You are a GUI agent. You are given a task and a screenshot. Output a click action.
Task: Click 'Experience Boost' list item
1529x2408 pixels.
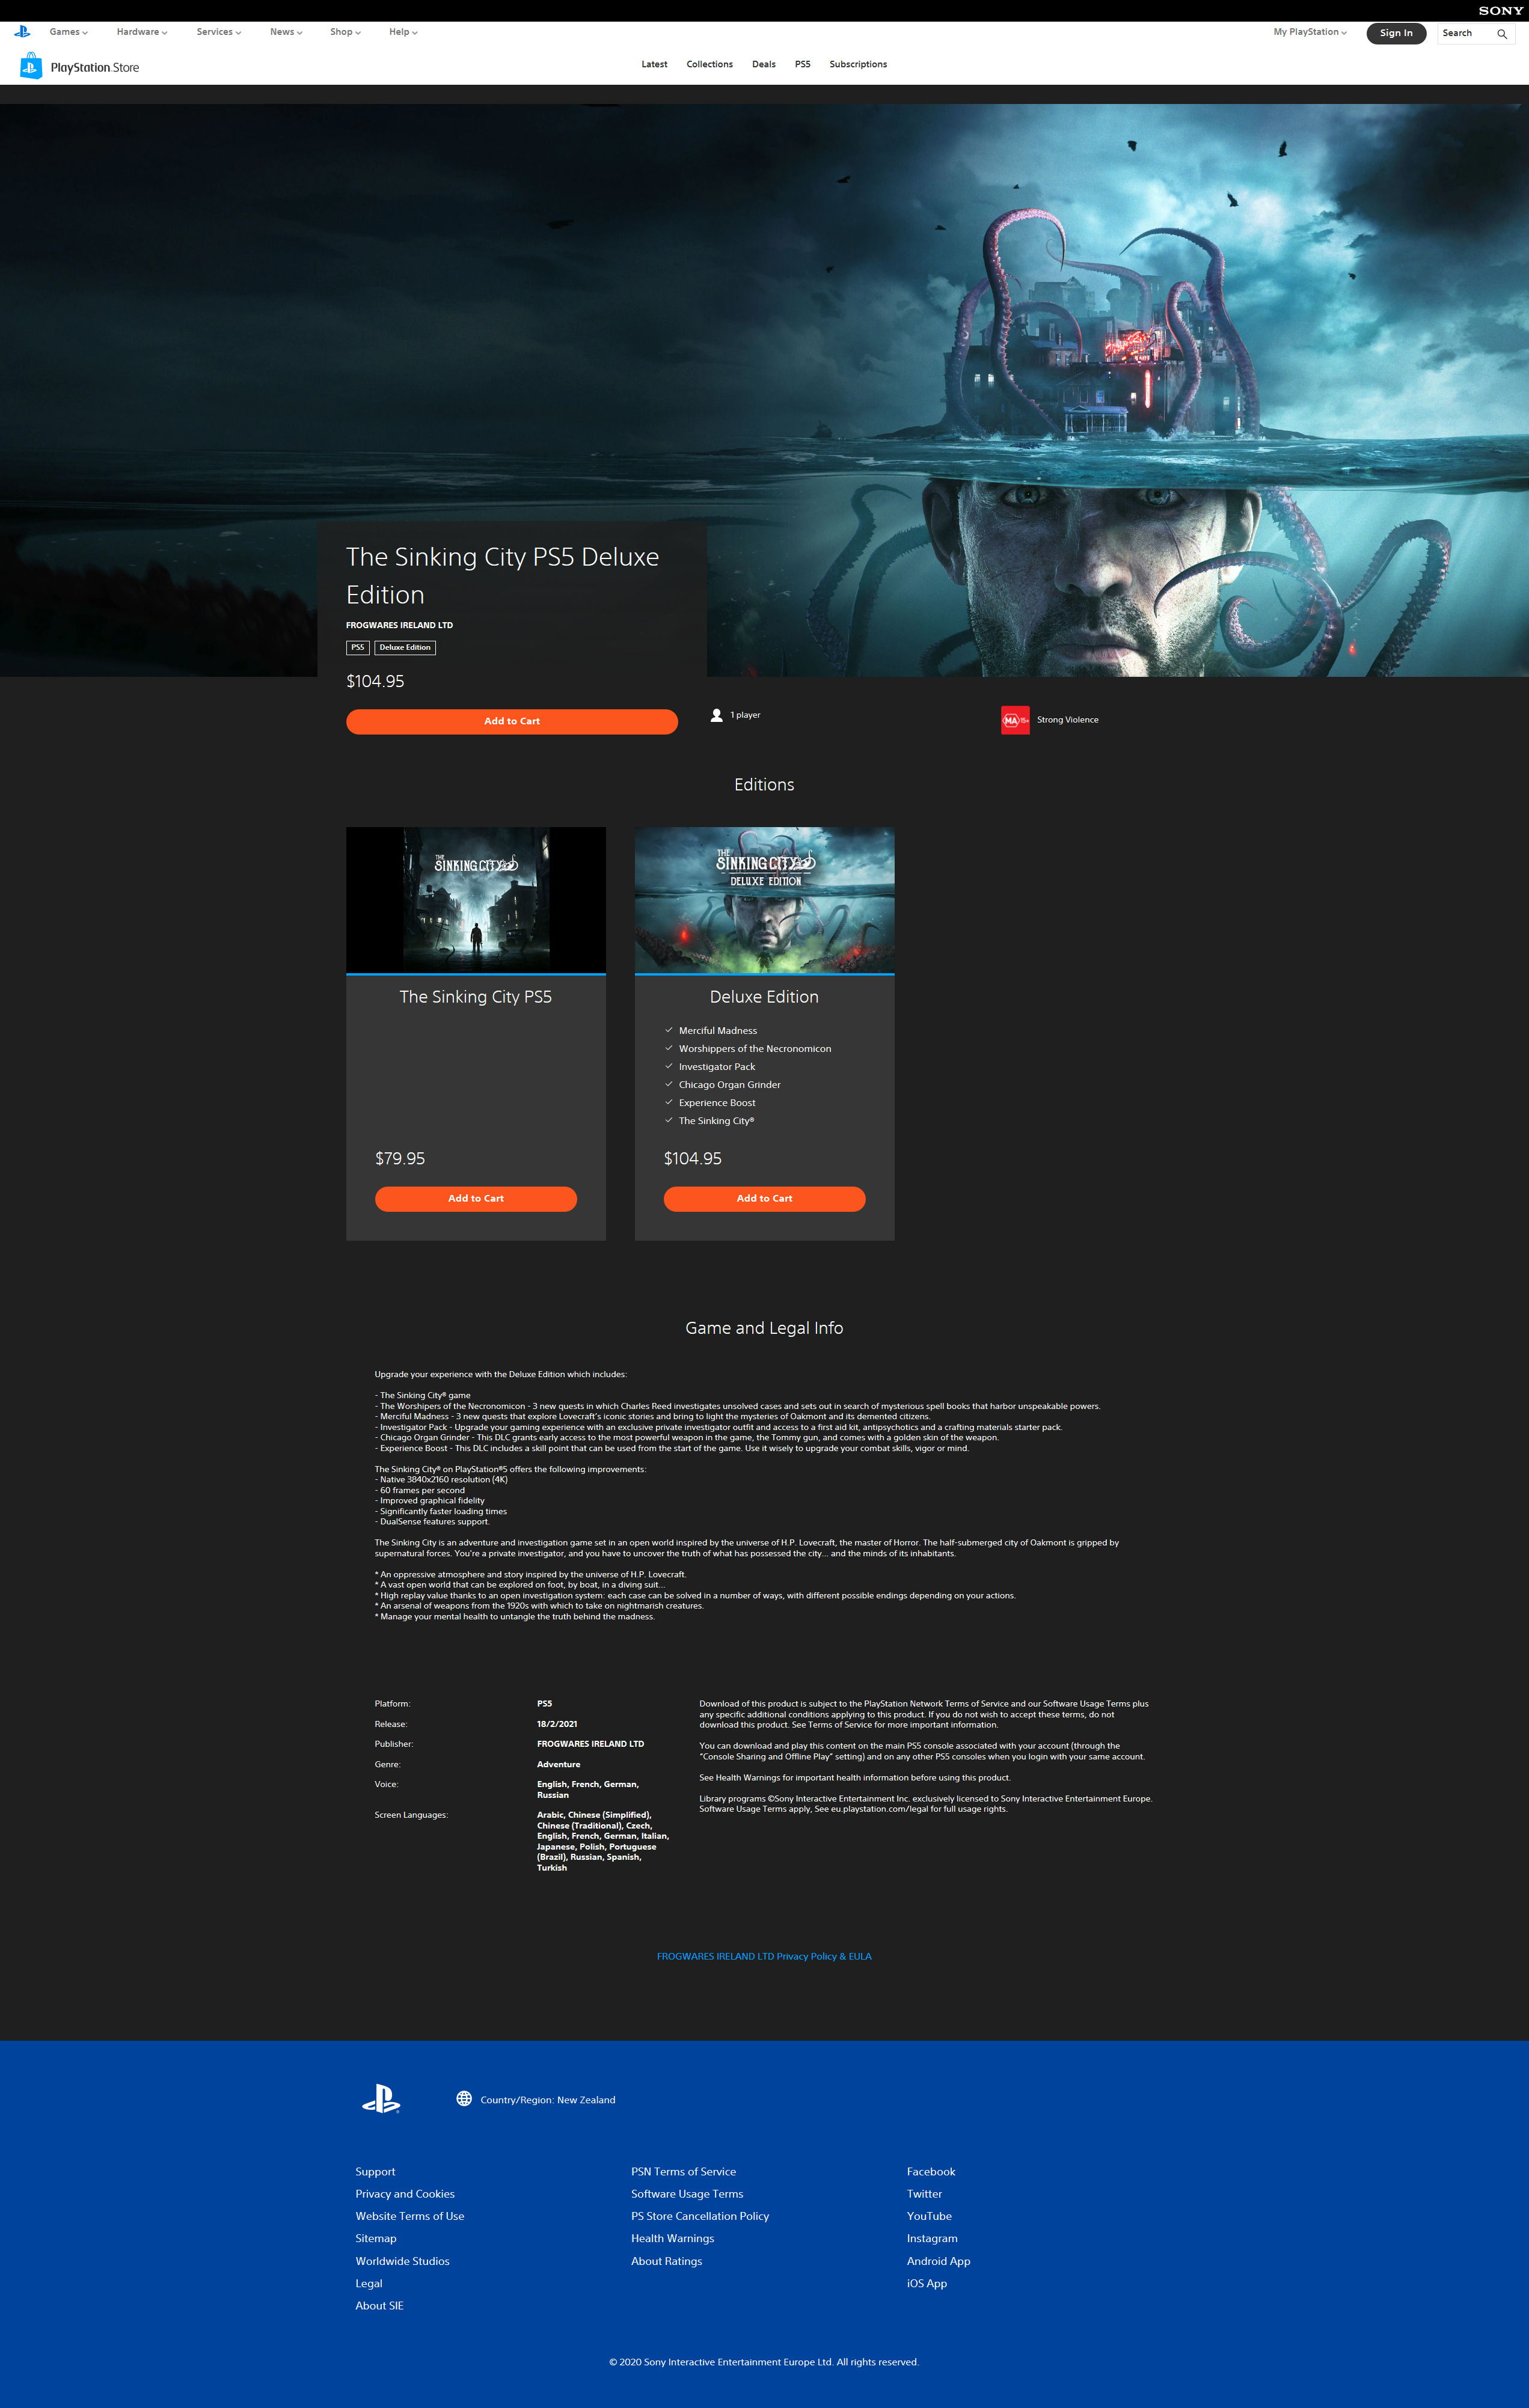click(717, 1102)
